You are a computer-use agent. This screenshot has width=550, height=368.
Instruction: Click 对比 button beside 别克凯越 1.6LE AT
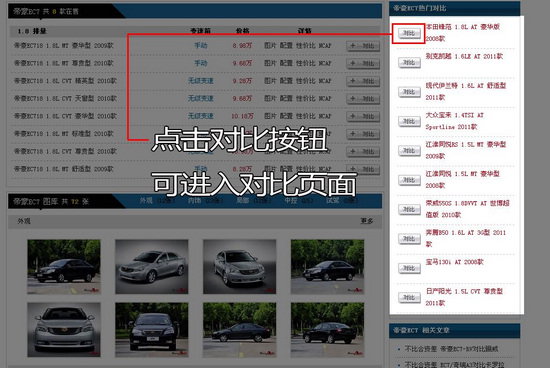tap(409, 63)
